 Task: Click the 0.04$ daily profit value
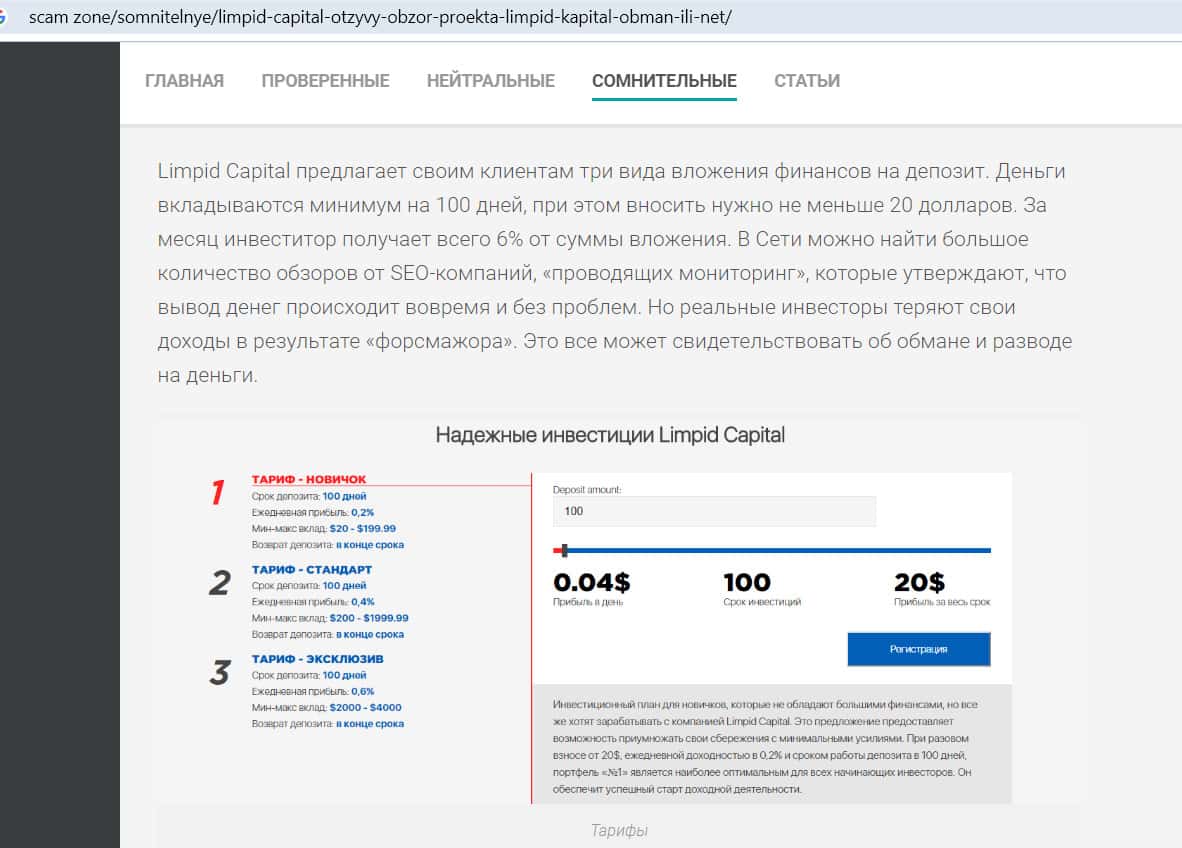pyautogui.click(x=591, y=582)
